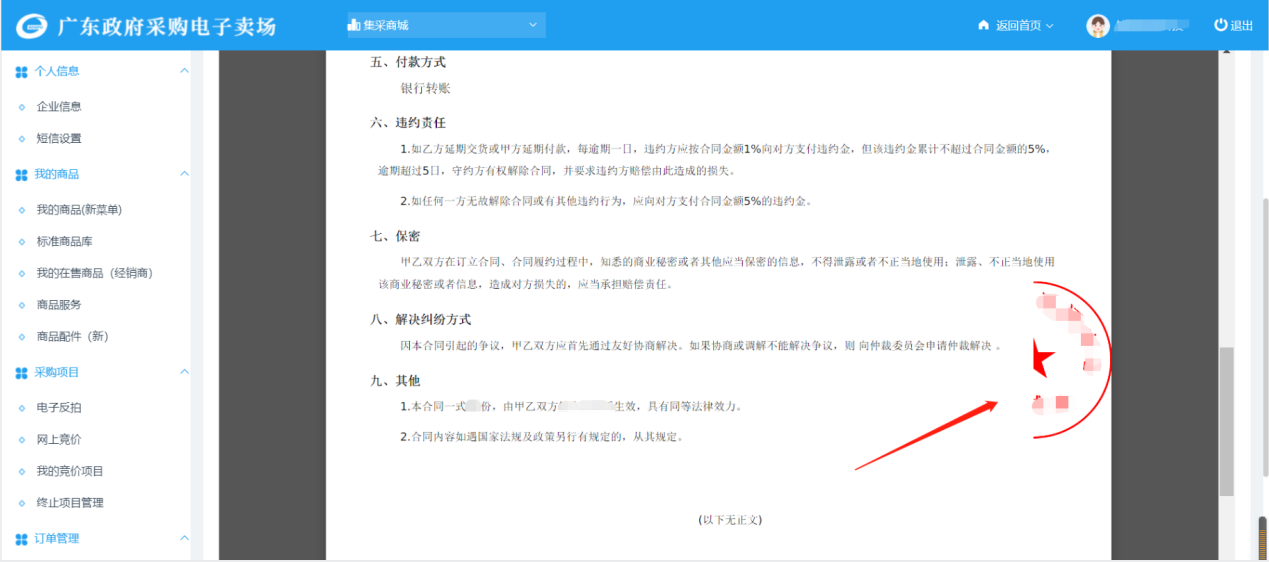Click the power icon for 退出

tap(1220, 25)
